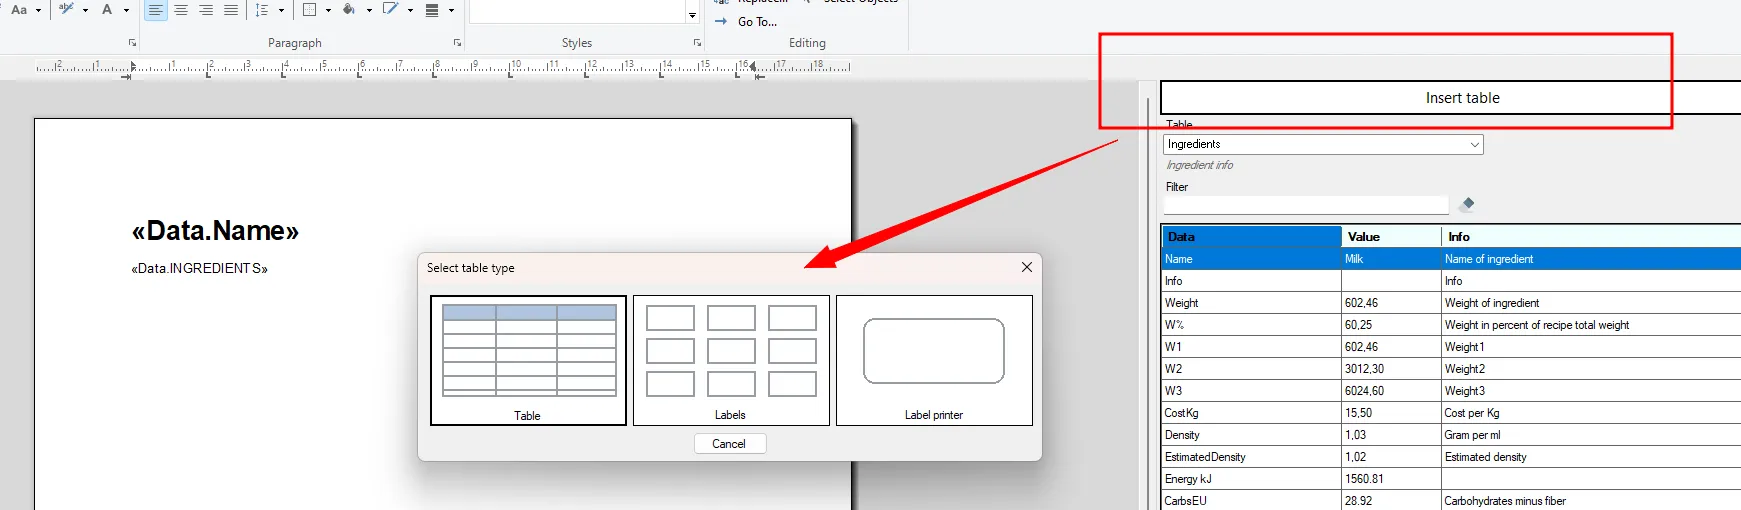
Task: Click the filter apply icon beside Filter field
Action: point(1467,204)
